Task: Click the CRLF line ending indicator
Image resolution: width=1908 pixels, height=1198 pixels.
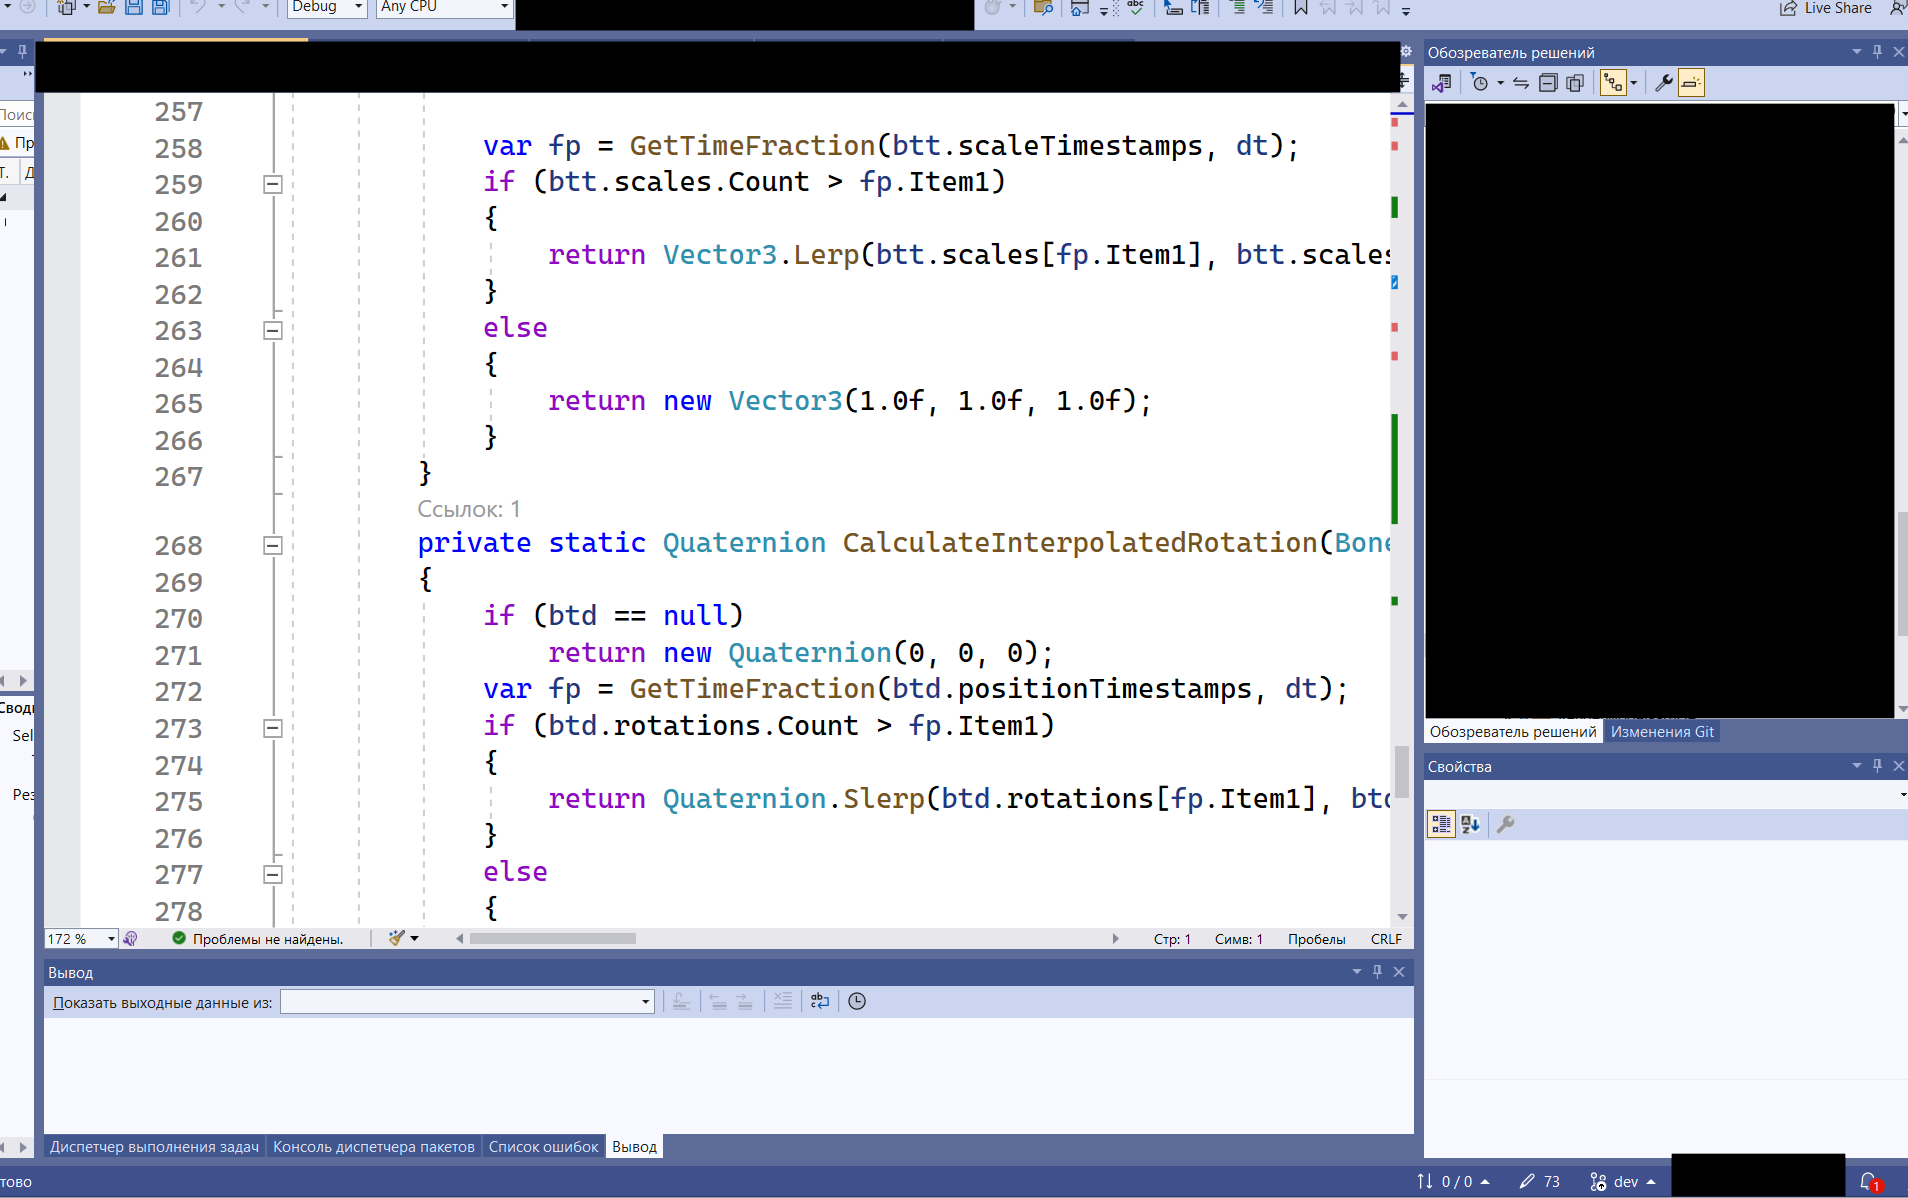Action: 1386,939
